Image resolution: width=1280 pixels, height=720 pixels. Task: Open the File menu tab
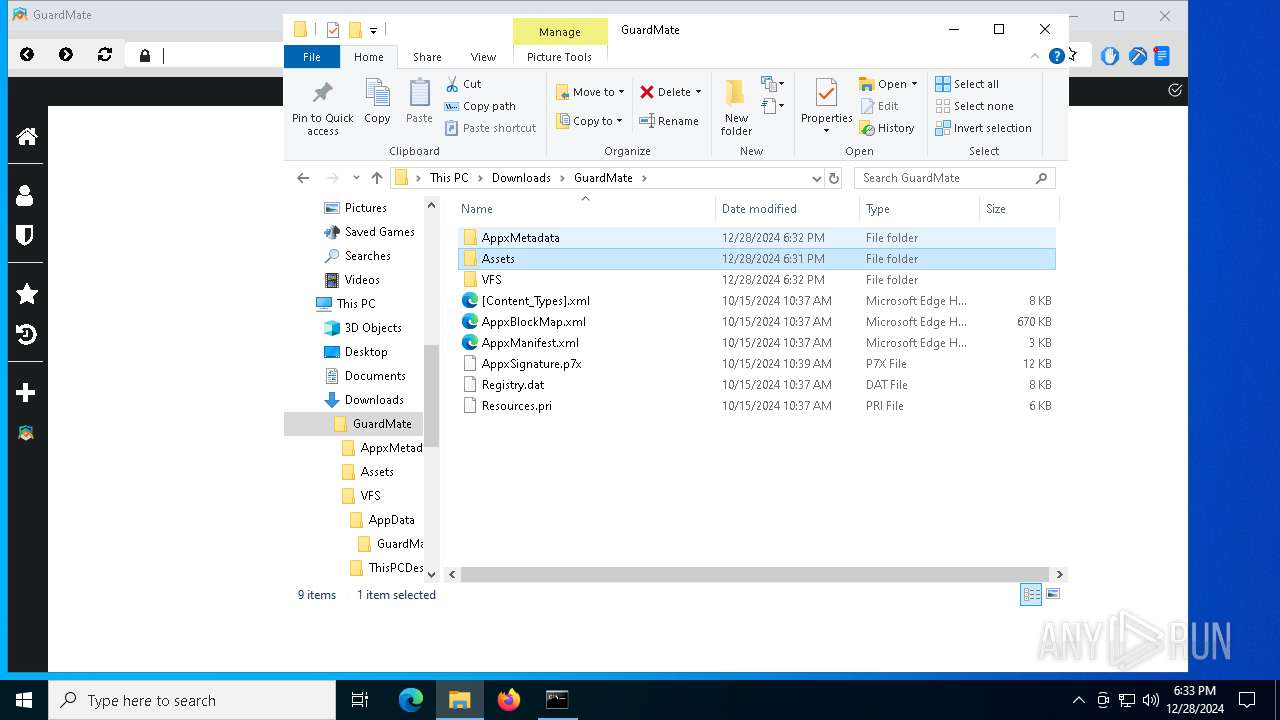[312, 57]
